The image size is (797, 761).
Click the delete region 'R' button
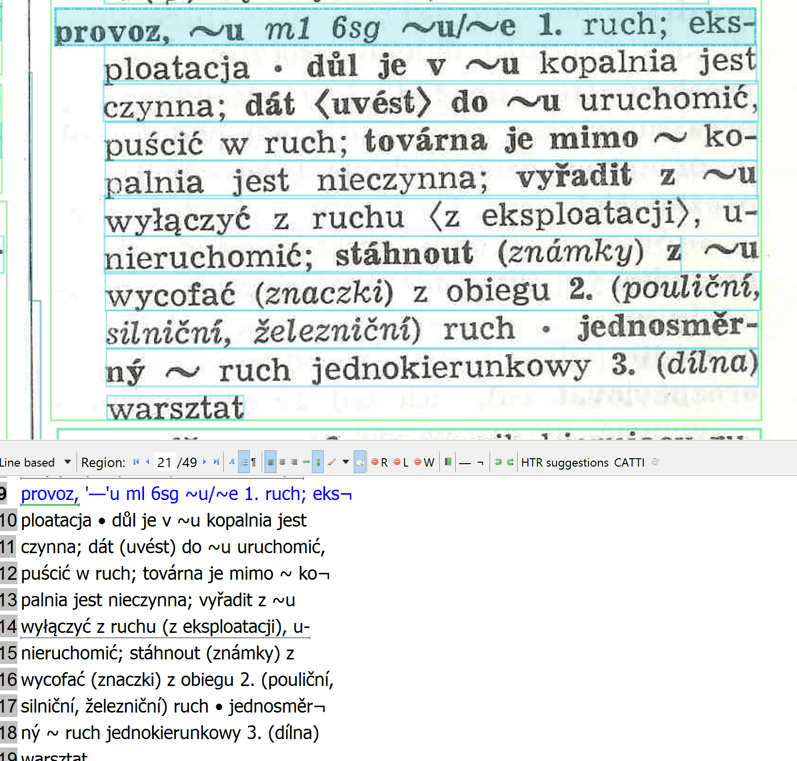(x=379, y=462)
